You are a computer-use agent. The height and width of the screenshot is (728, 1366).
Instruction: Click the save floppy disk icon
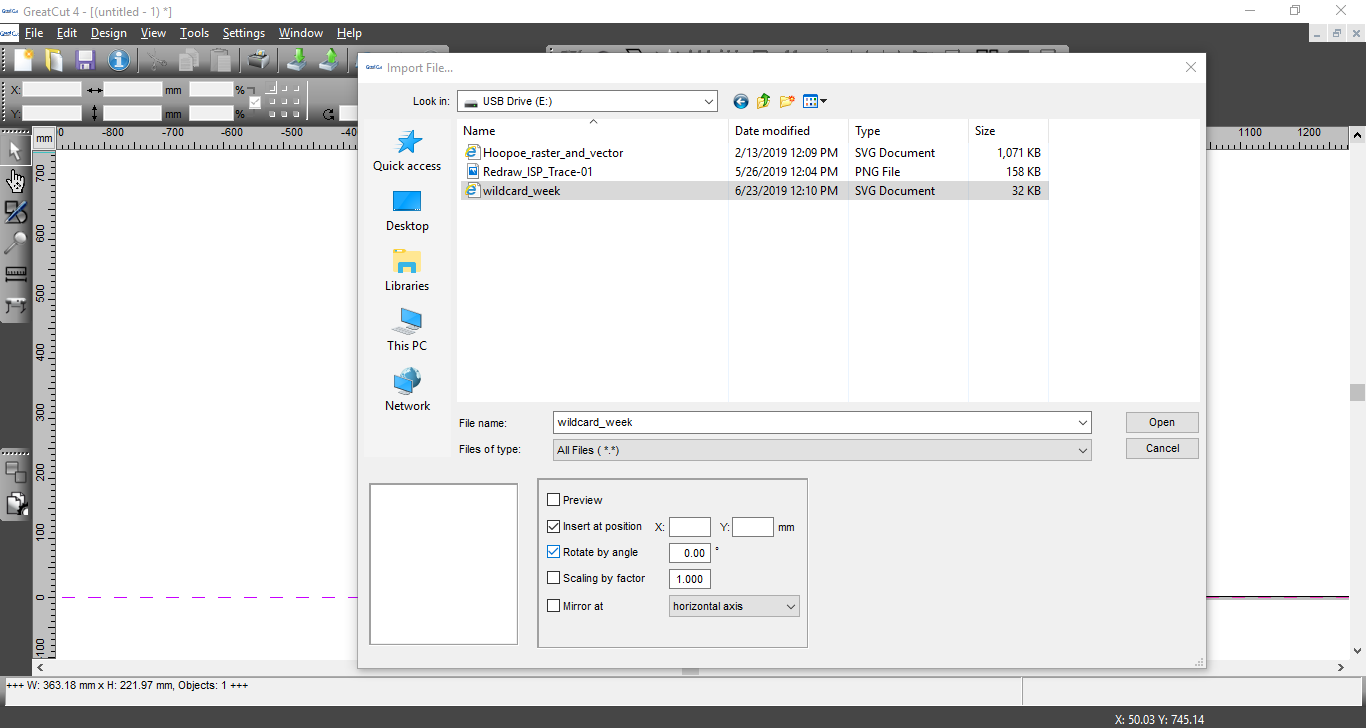click(85, 60)
